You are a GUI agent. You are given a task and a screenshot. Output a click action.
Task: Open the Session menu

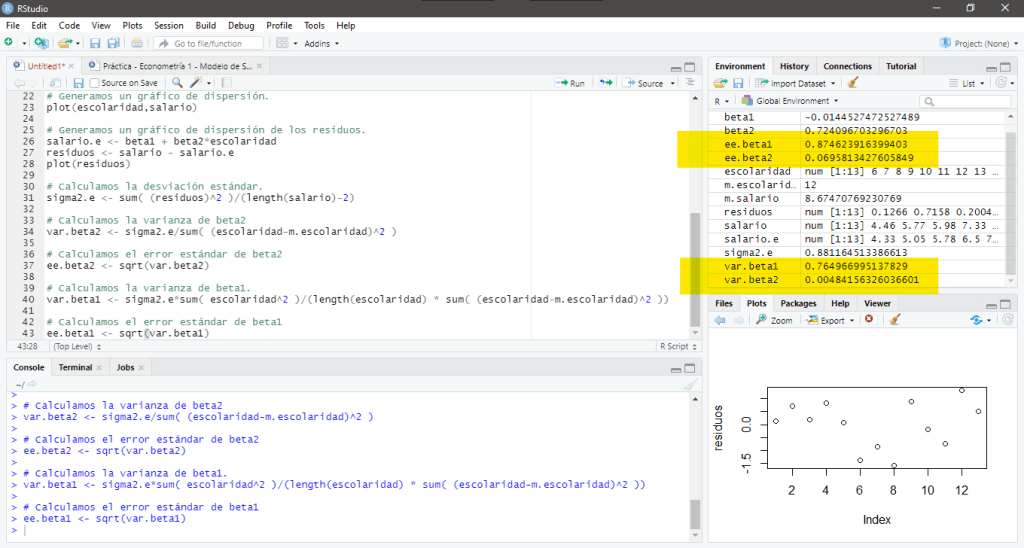(x=168, y=25)
